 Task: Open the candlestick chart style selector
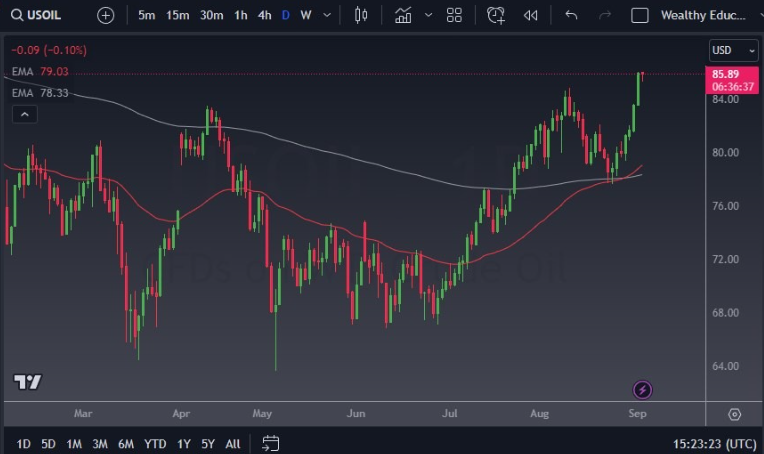(x=361, y=15)
